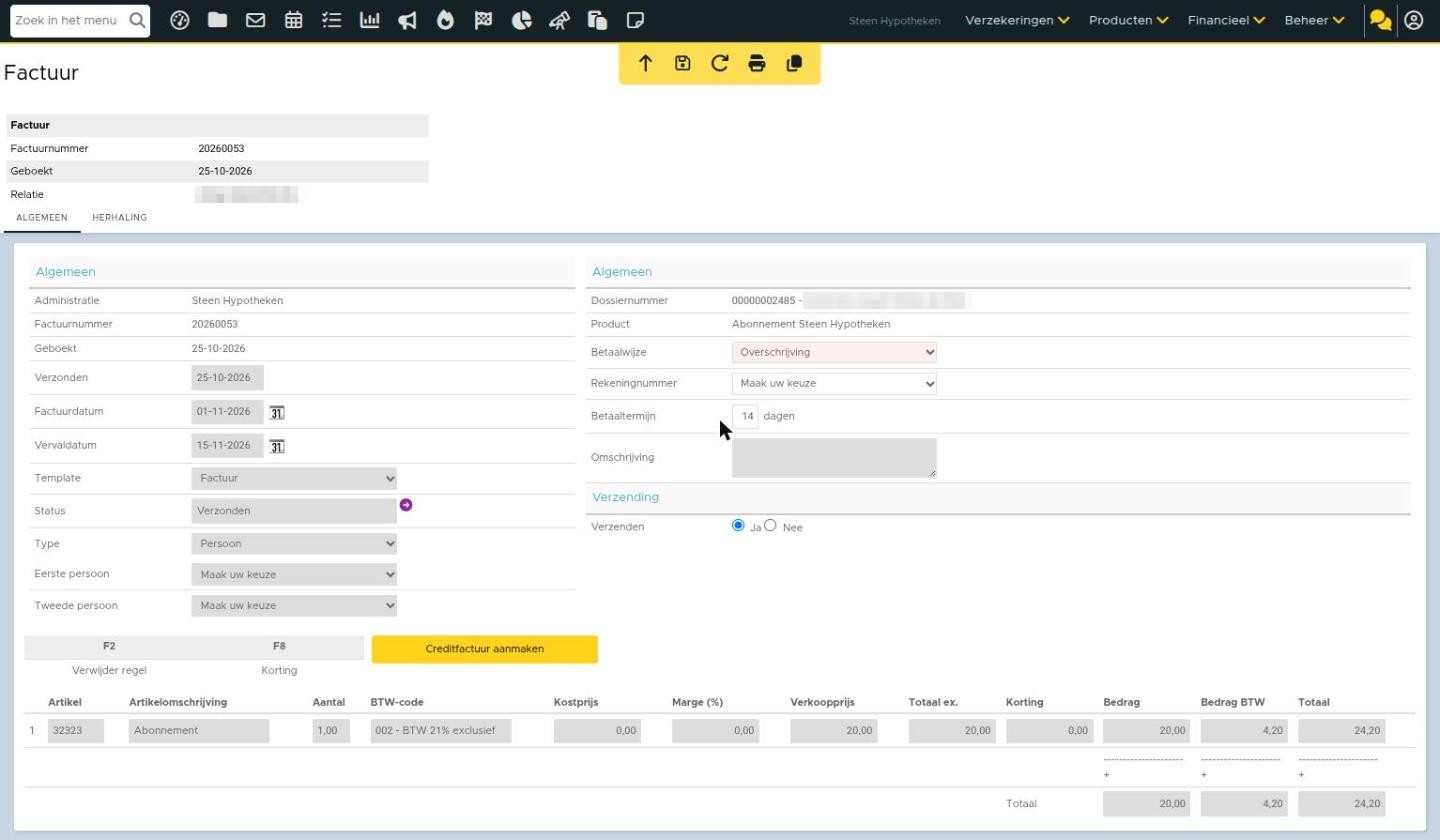1440x840 pixels.
Task: Expand the Financieel menu
Action: click(1226, 20)
